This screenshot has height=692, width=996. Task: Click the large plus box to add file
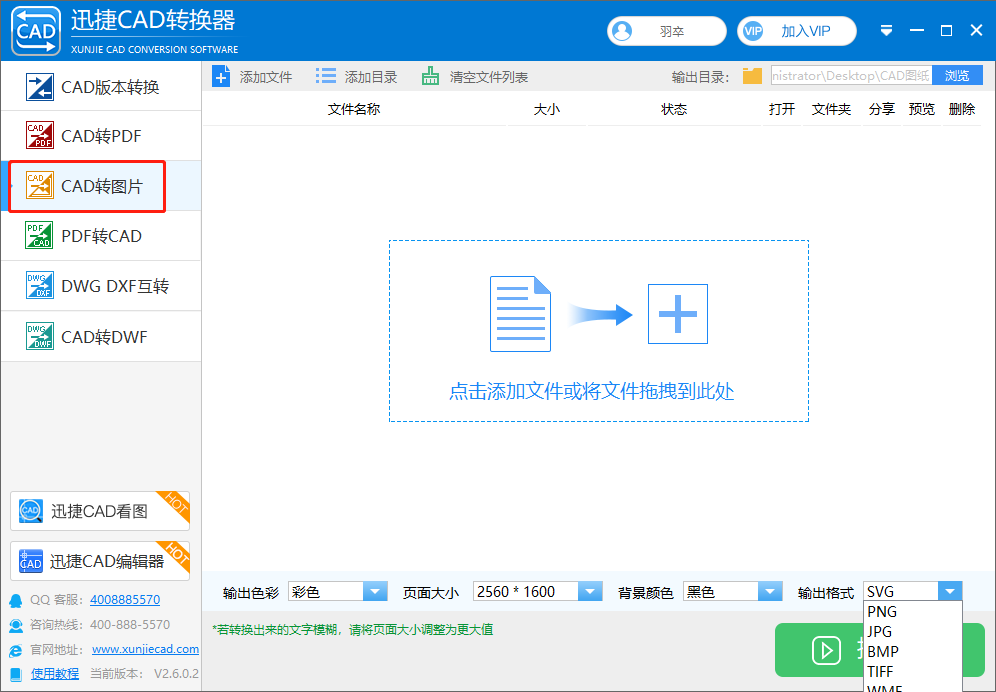tap(678, 314)
